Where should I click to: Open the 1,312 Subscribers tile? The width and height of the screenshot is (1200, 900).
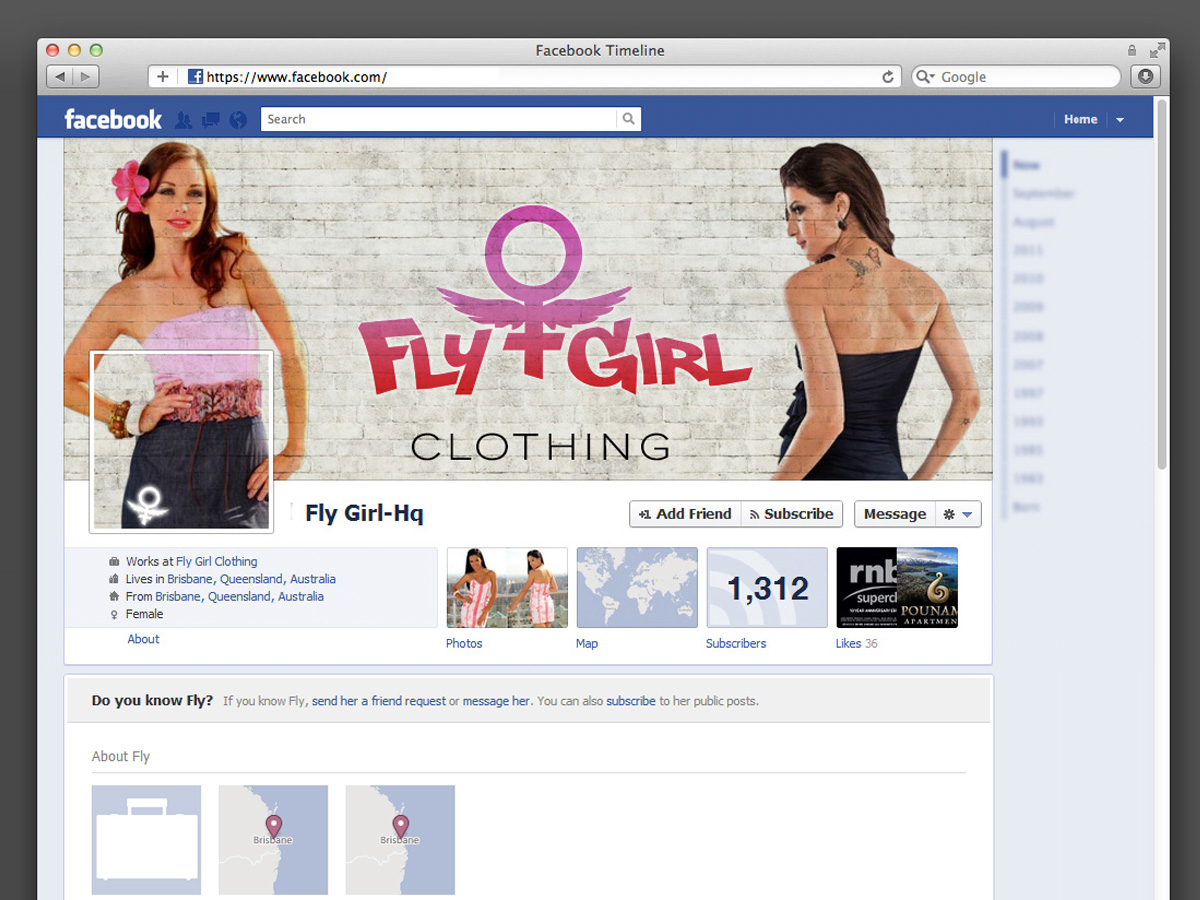pos(767,588)
